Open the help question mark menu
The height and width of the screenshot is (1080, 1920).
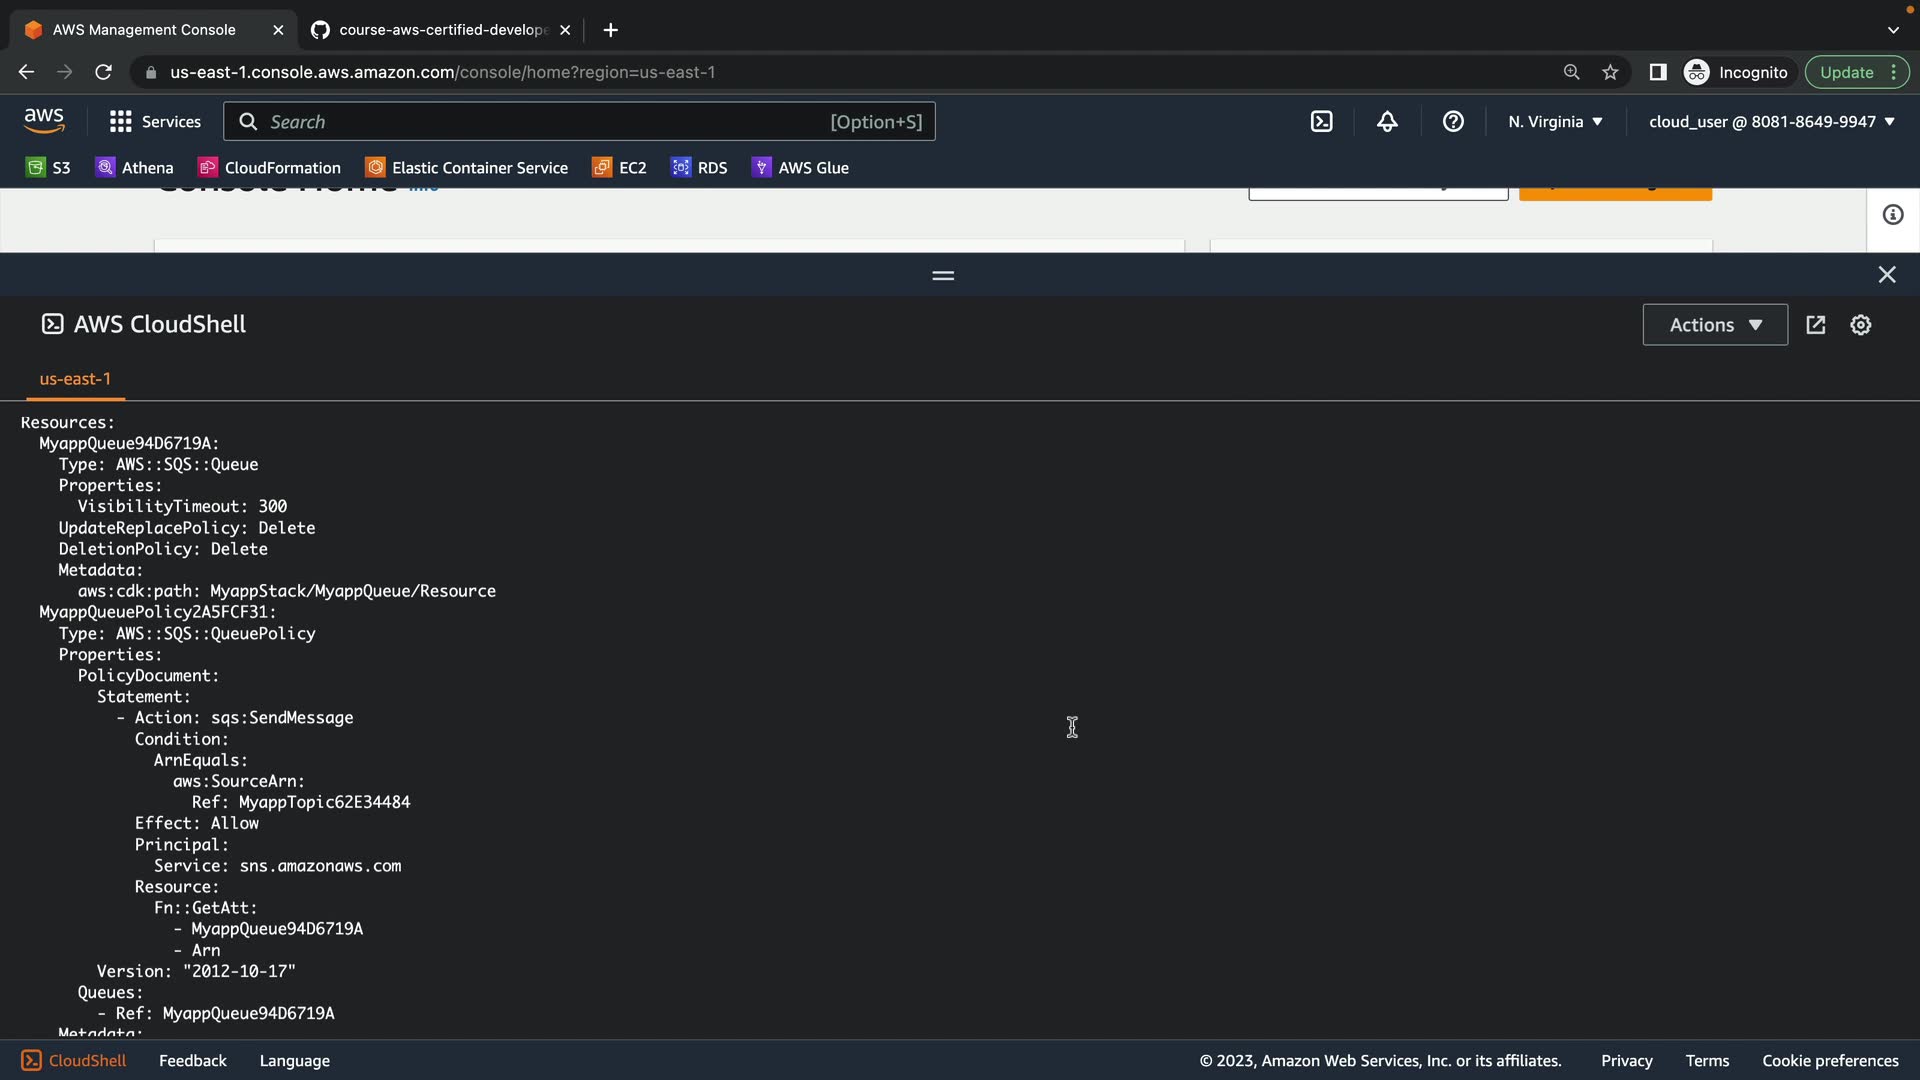click(1453, 122)
